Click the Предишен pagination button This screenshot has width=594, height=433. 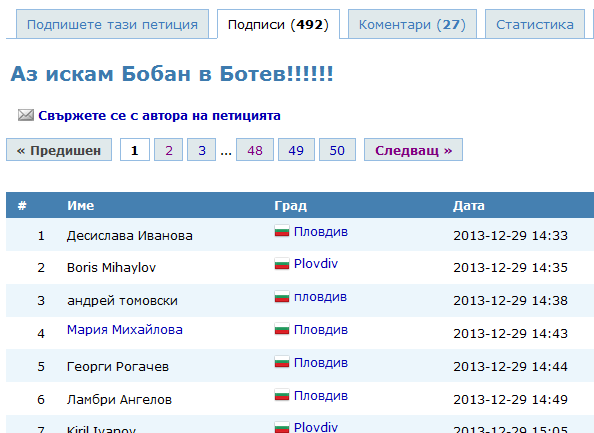[59, 150]
